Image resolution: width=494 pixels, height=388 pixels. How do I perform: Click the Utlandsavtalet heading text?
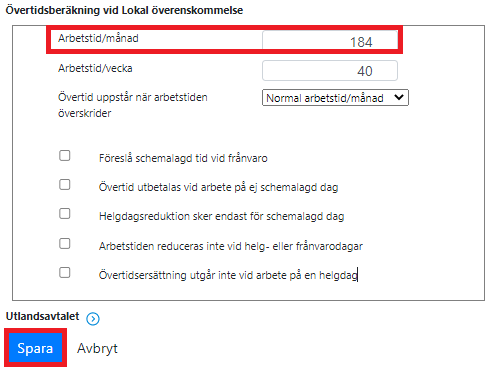pos(43,316)
